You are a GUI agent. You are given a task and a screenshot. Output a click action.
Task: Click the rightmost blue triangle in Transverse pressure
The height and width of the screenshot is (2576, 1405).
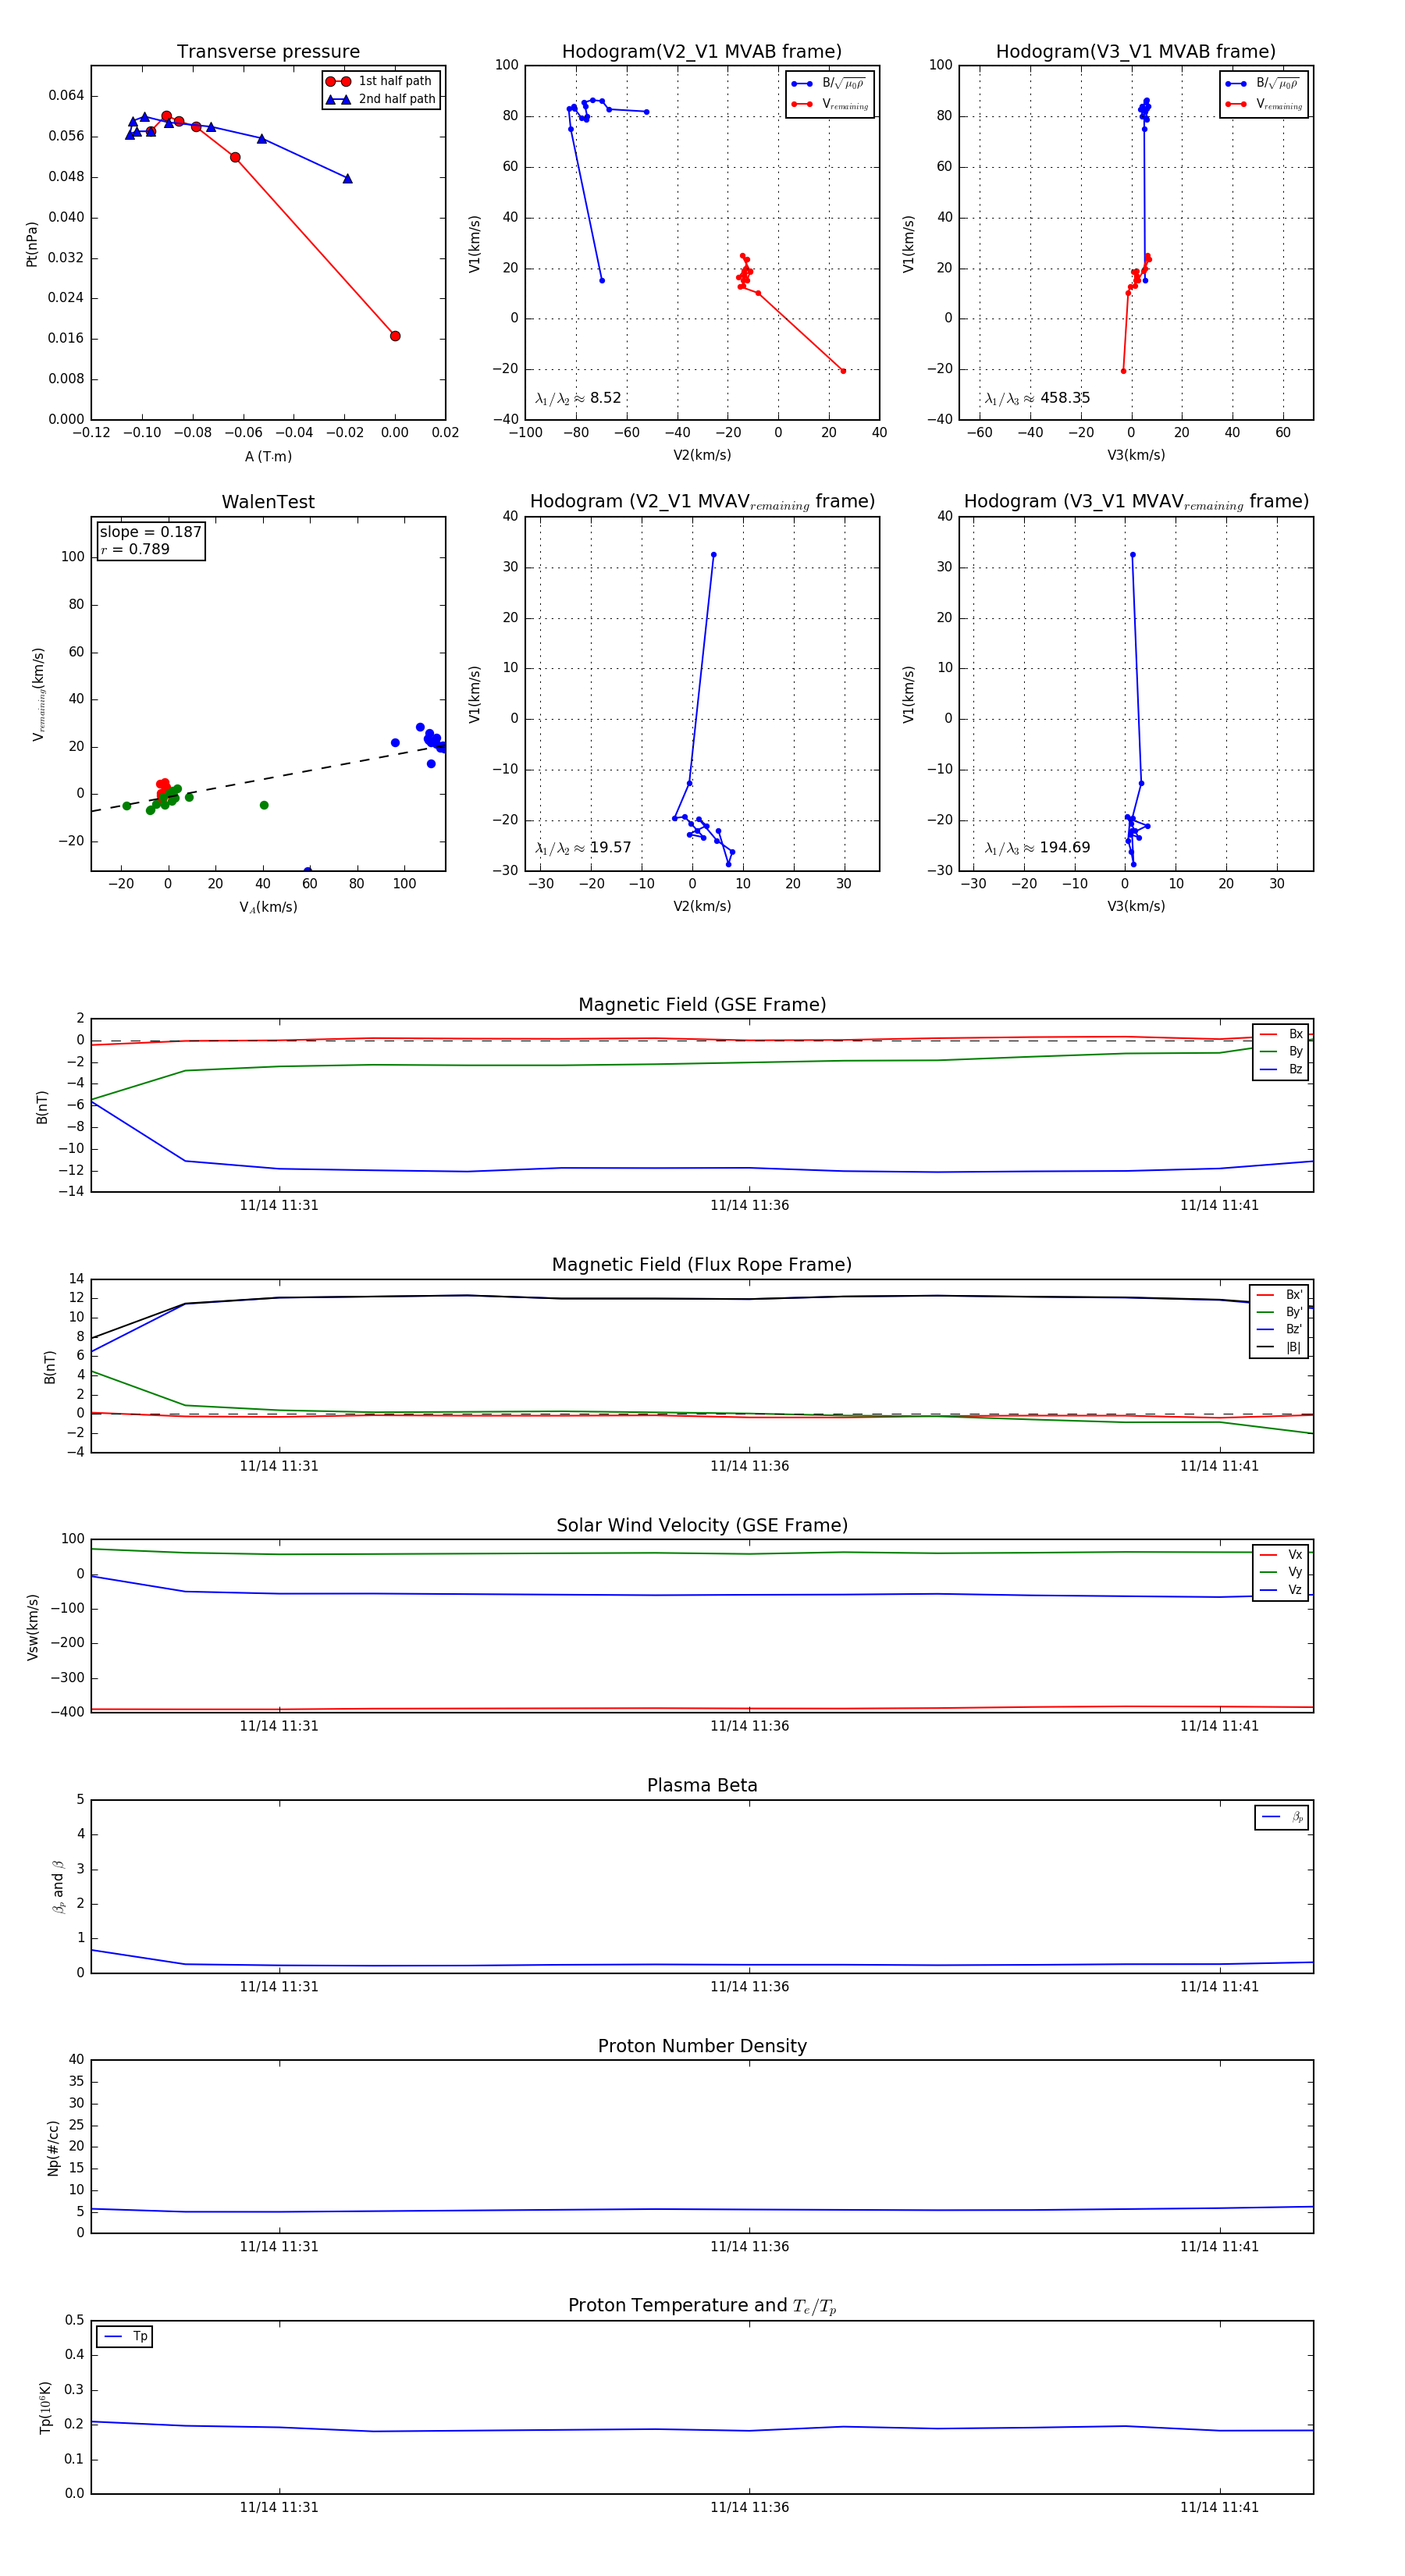point(347,179)
